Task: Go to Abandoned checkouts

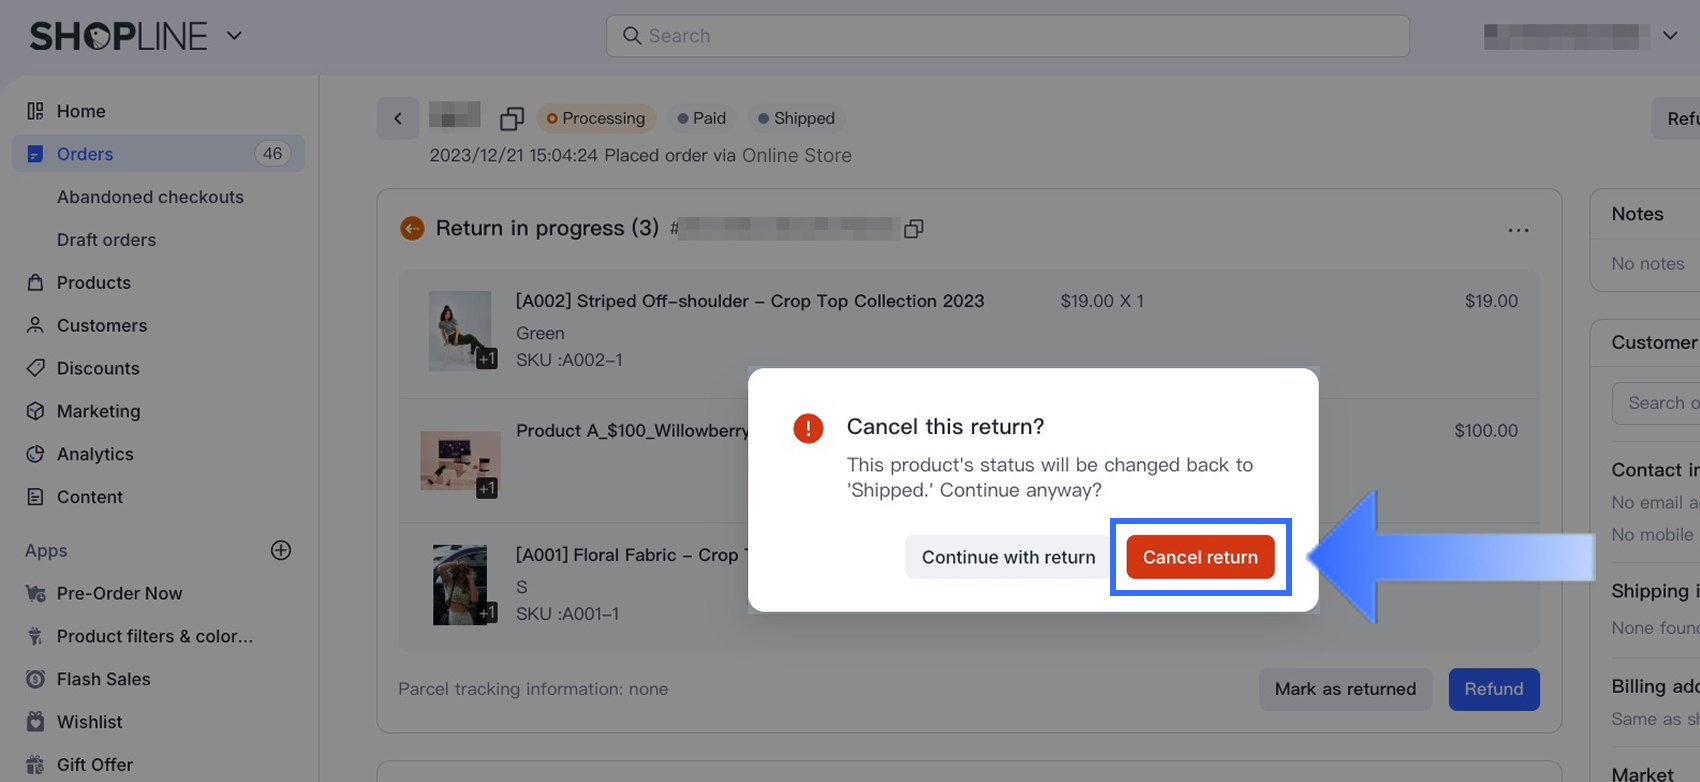Action: (150, 197)
